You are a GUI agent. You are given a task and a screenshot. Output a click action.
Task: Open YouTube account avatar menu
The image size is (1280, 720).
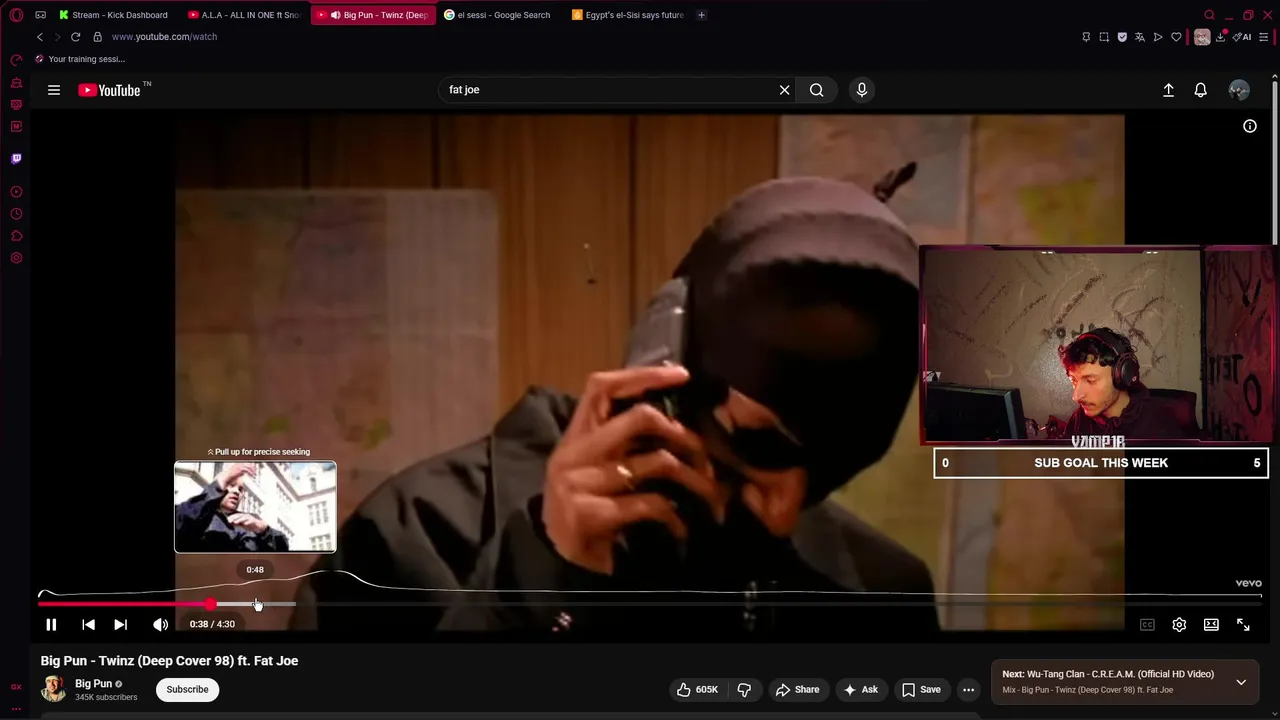click(1239, 90)
